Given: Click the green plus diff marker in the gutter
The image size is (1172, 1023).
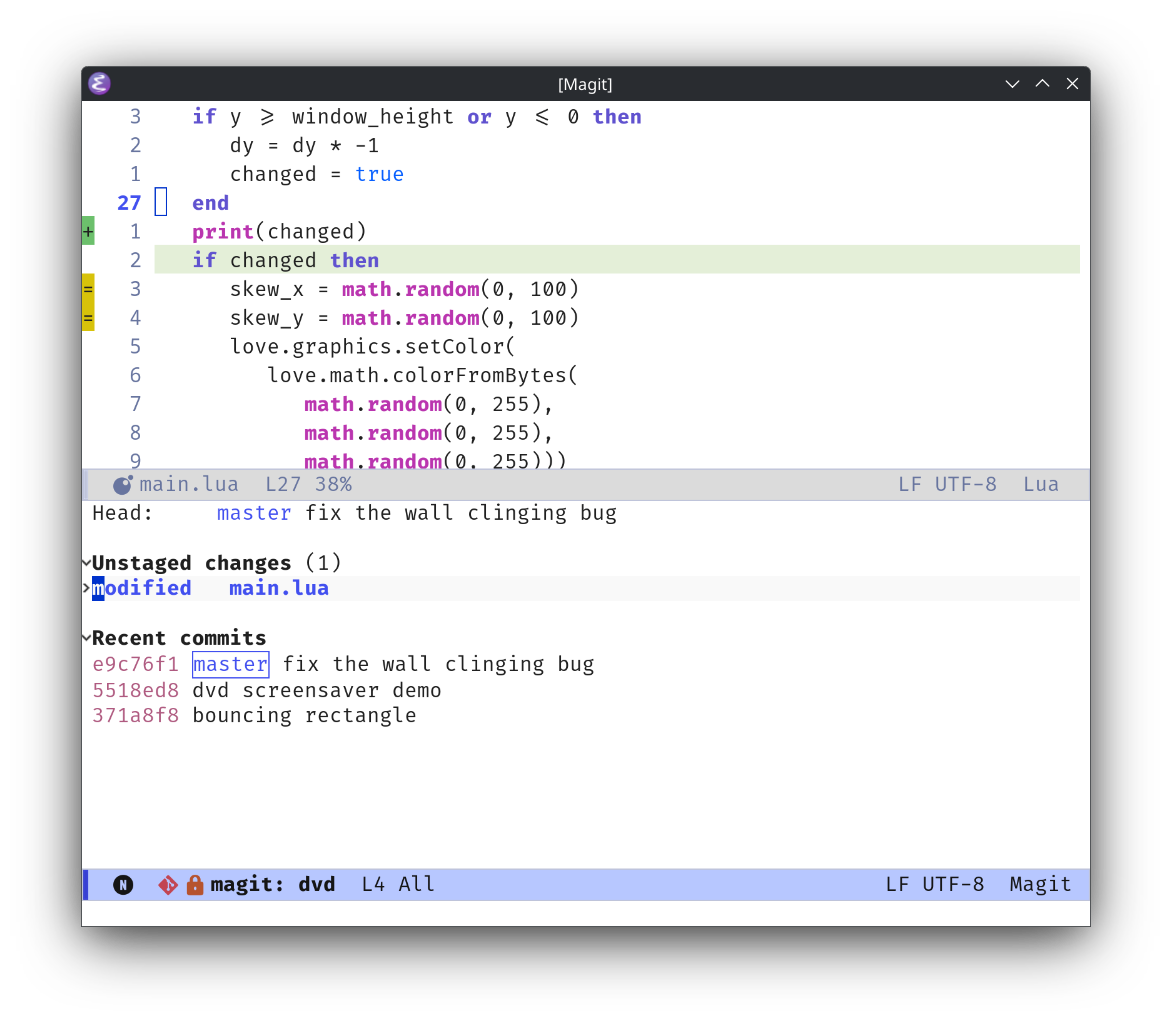Looking at the screenshot, I should click(88, 232).
